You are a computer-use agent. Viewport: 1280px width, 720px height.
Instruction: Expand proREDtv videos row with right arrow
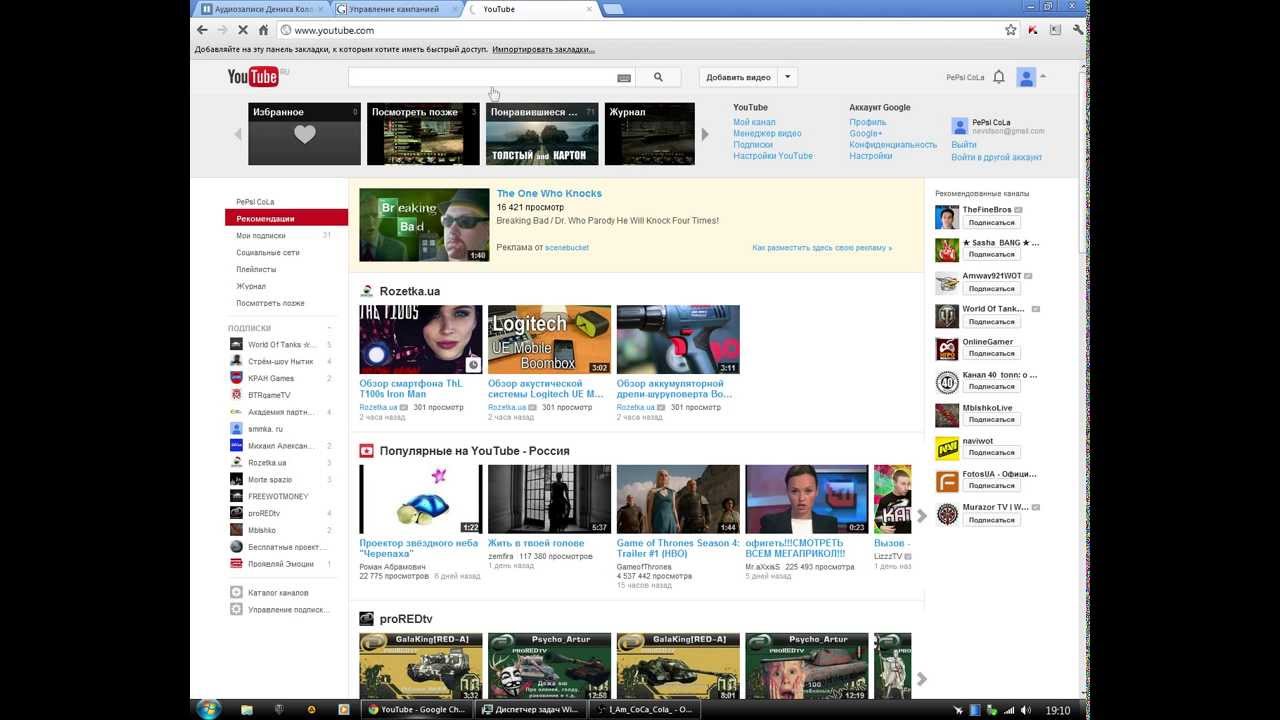(x=922, y=679)
